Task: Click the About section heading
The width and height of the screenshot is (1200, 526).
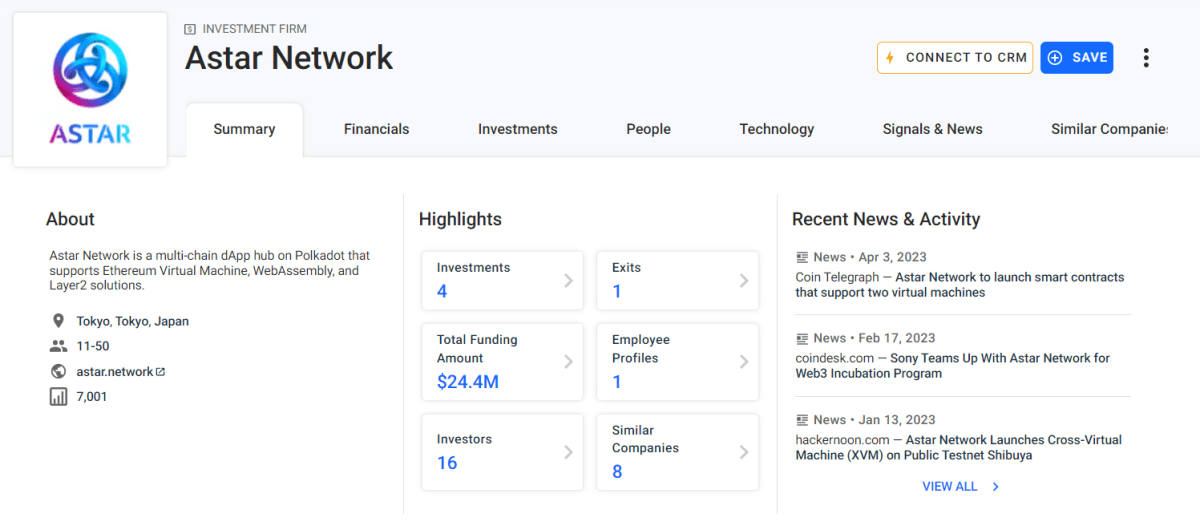Action: click(70, 219)
